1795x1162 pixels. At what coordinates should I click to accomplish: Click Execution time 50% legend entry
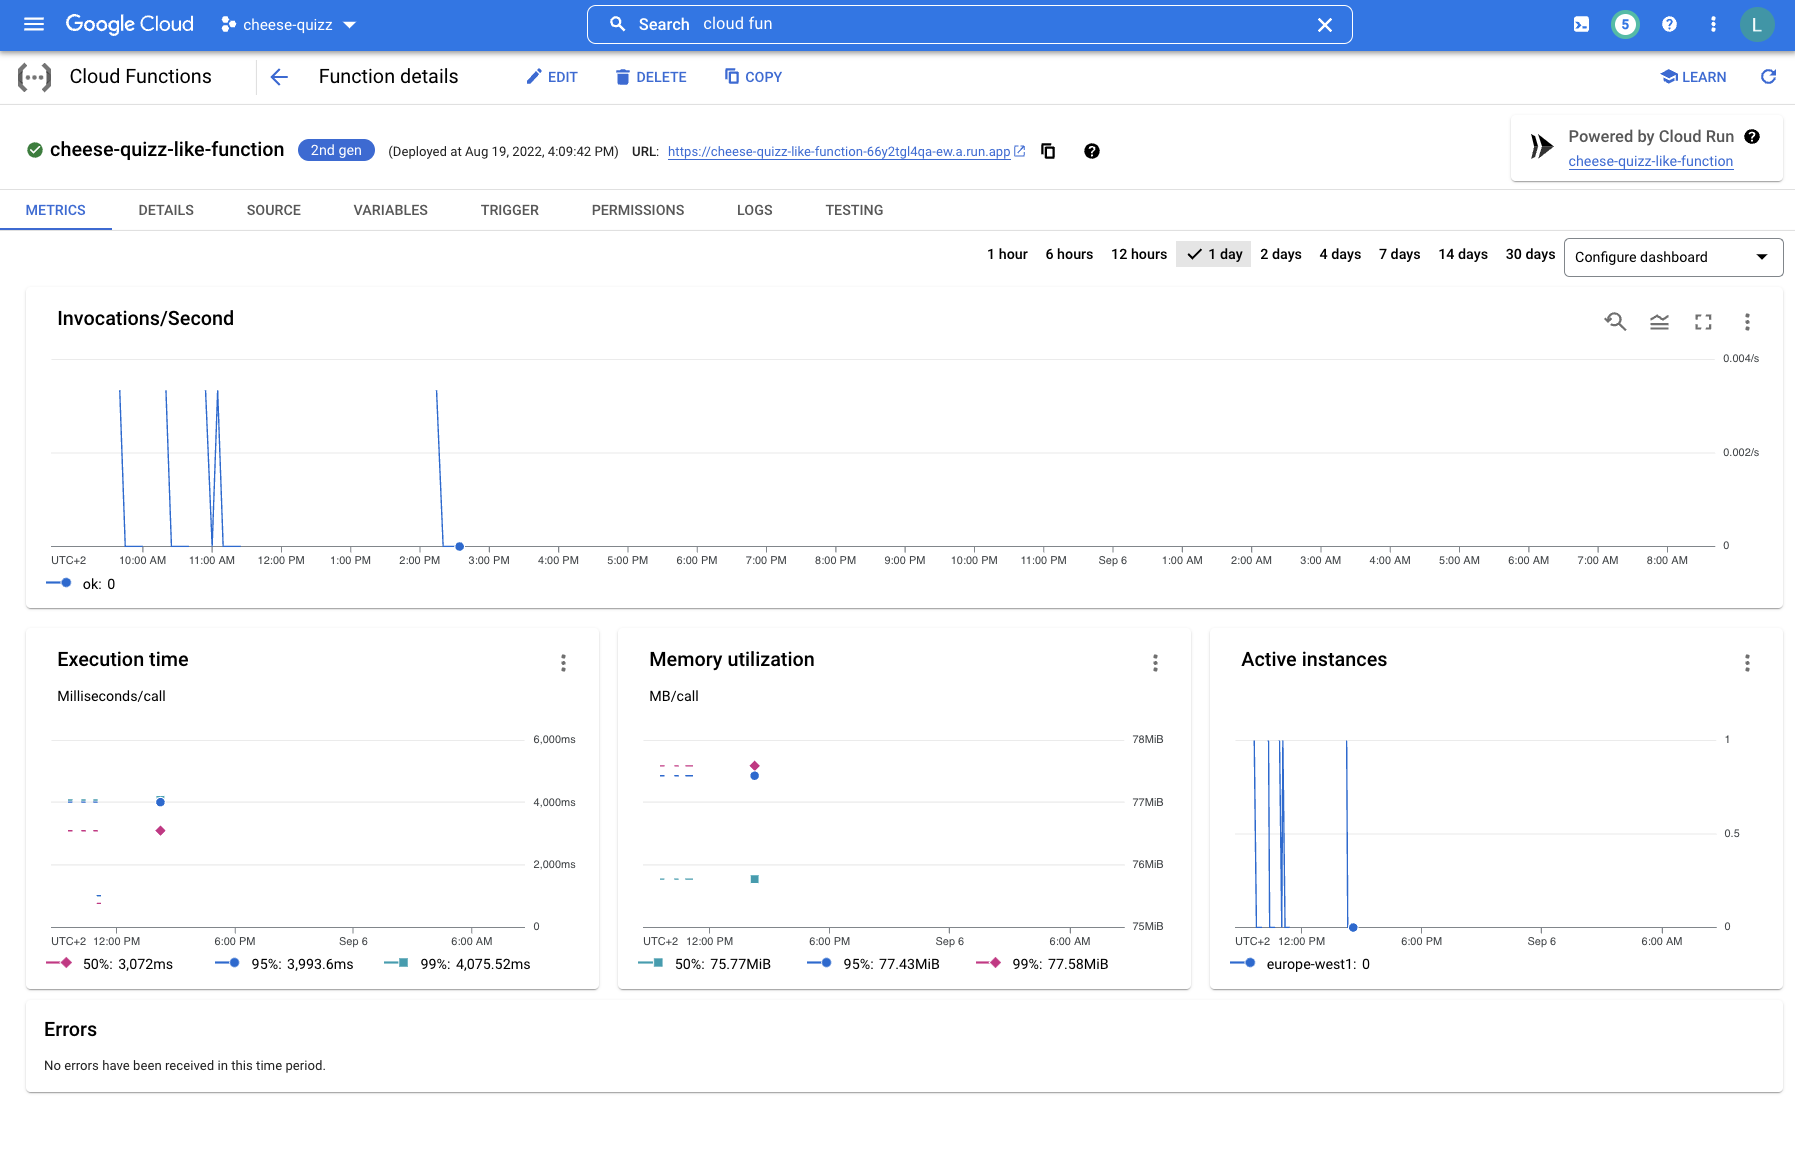pos(110,964)
